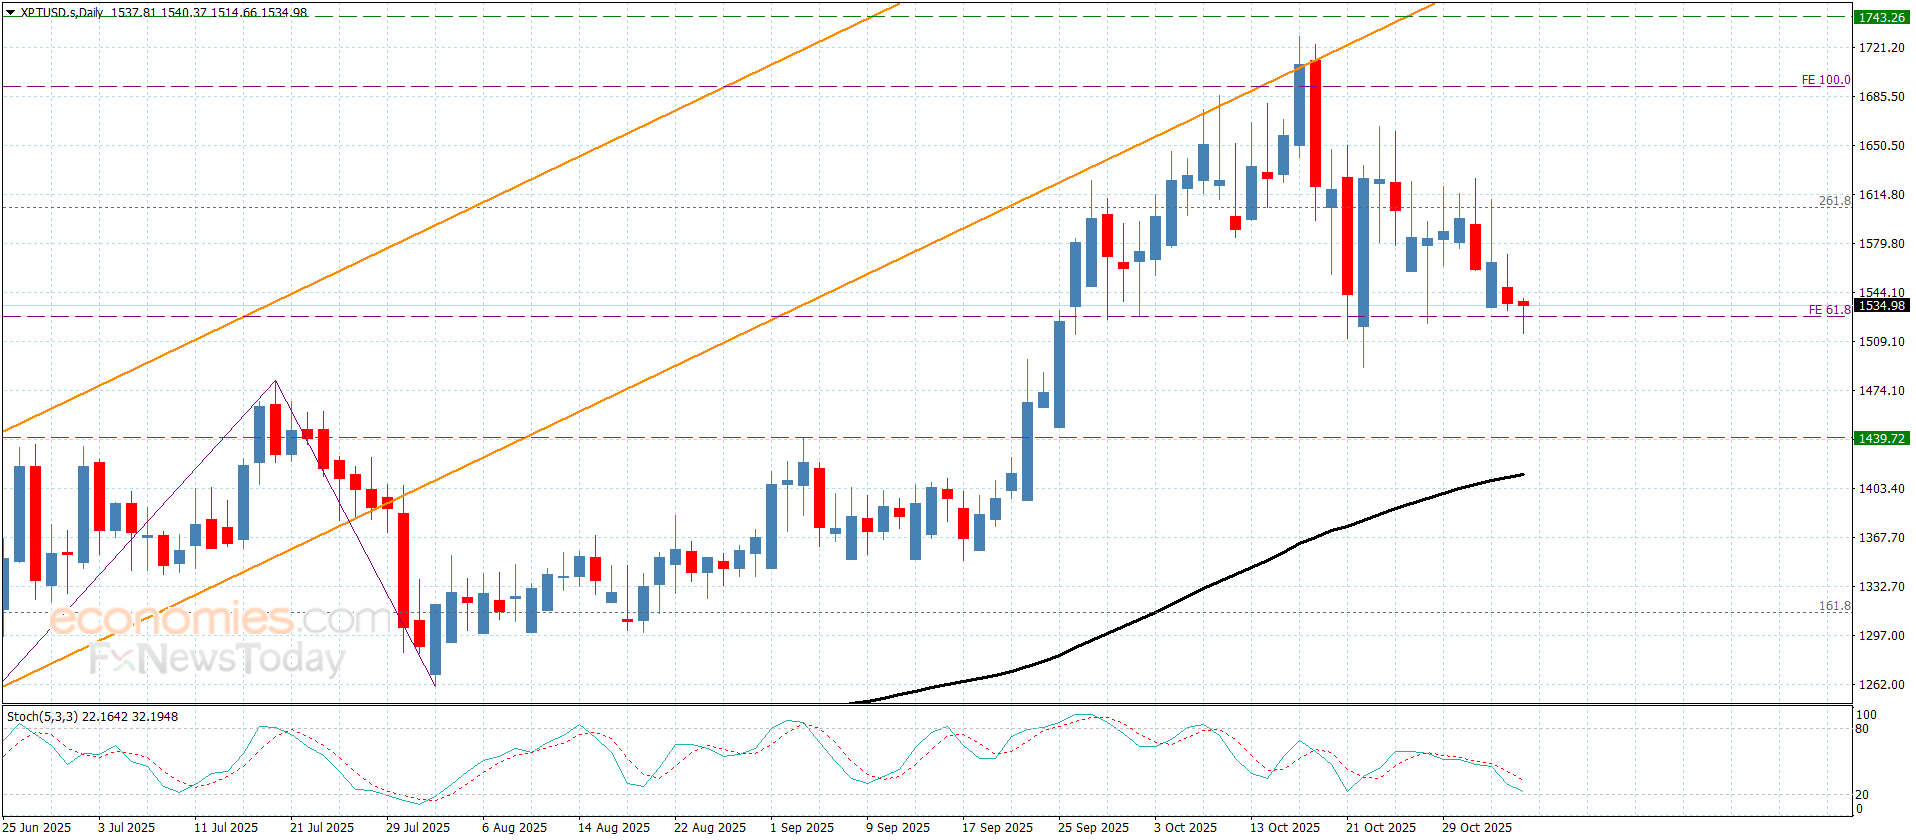This screenshot has height=840, width=1916.
Task: Select the latest small red candle at chart's right end
Action: click(x=1523, y=303)
